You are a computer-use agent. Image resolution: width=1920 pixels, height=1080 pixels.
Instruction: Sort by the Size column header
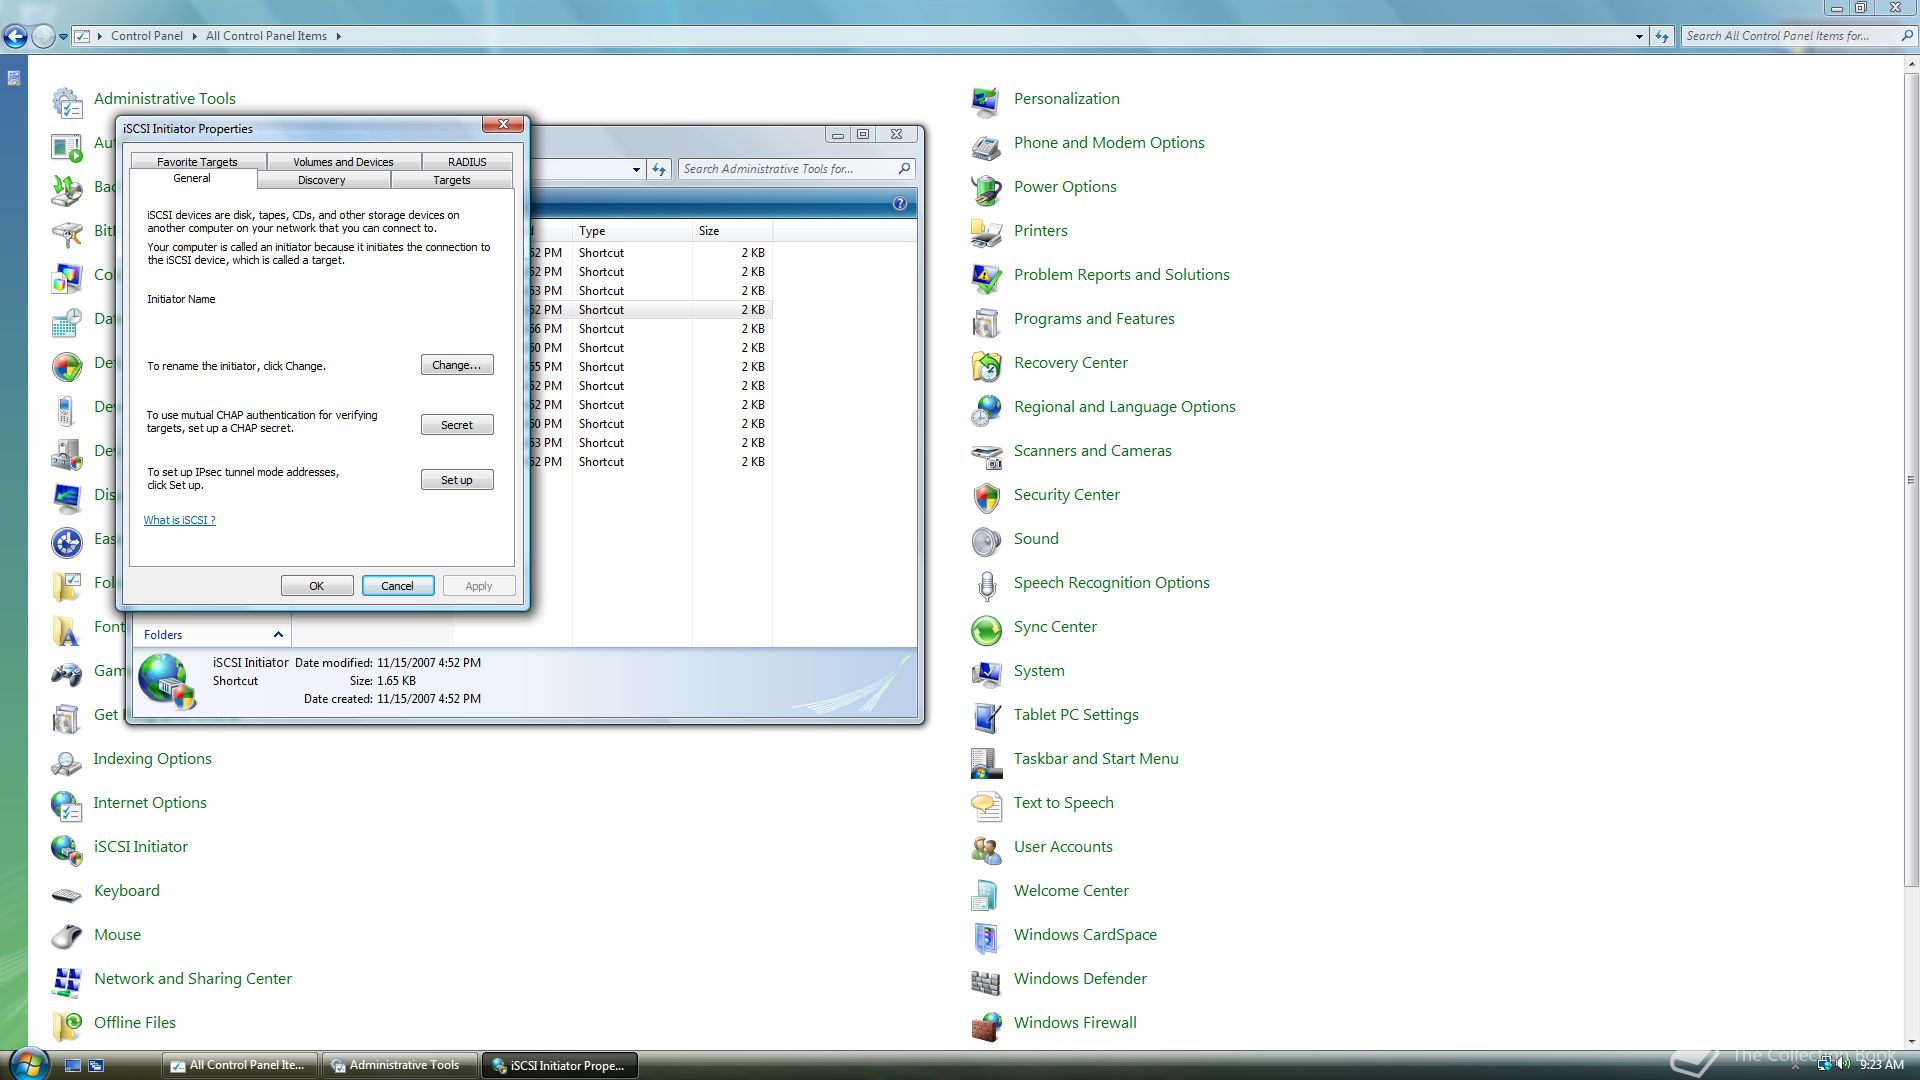[x=732, y=231]
